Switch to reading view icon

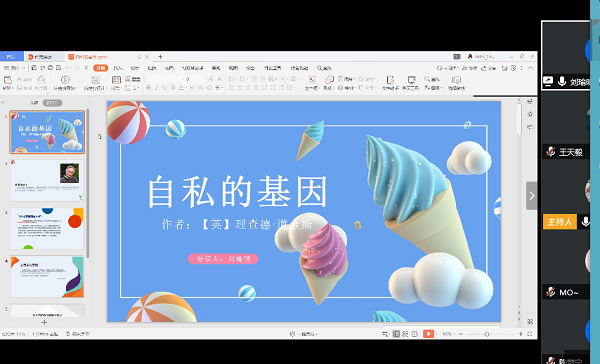414,334
